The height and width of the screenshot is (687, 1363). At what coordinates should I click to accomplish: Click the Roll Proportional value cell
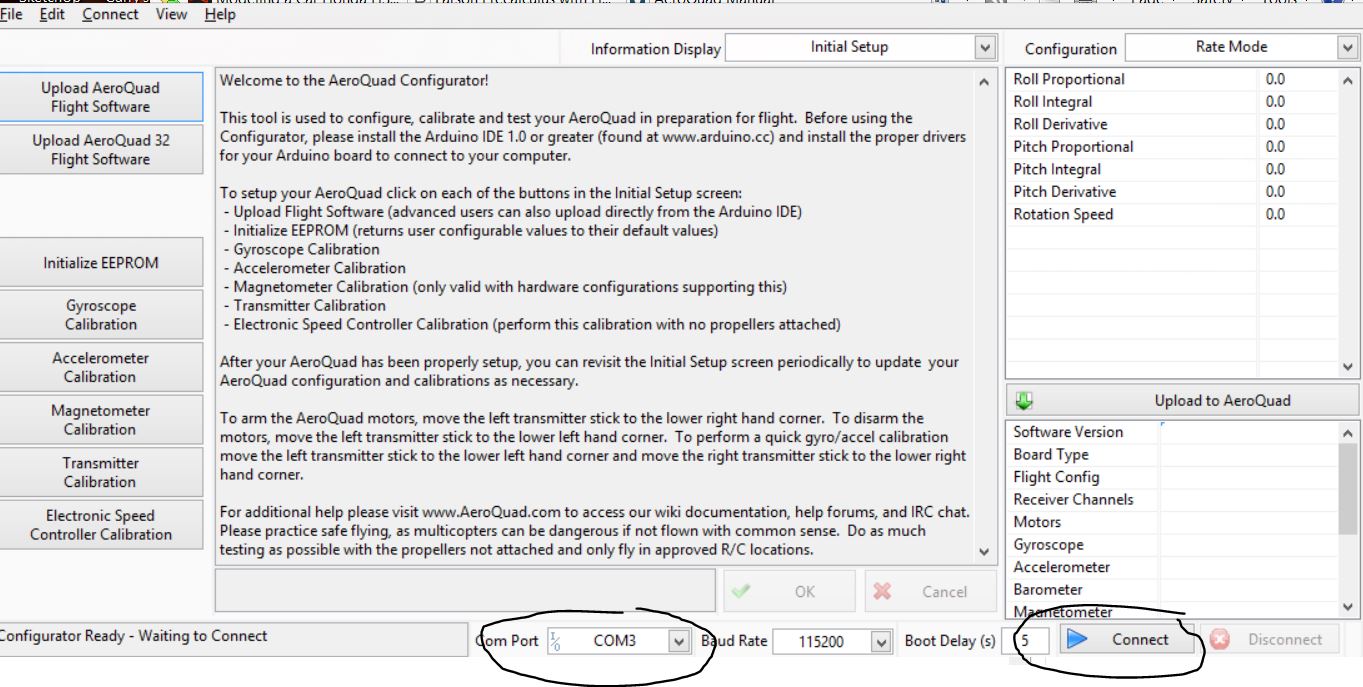[1298, 79]
